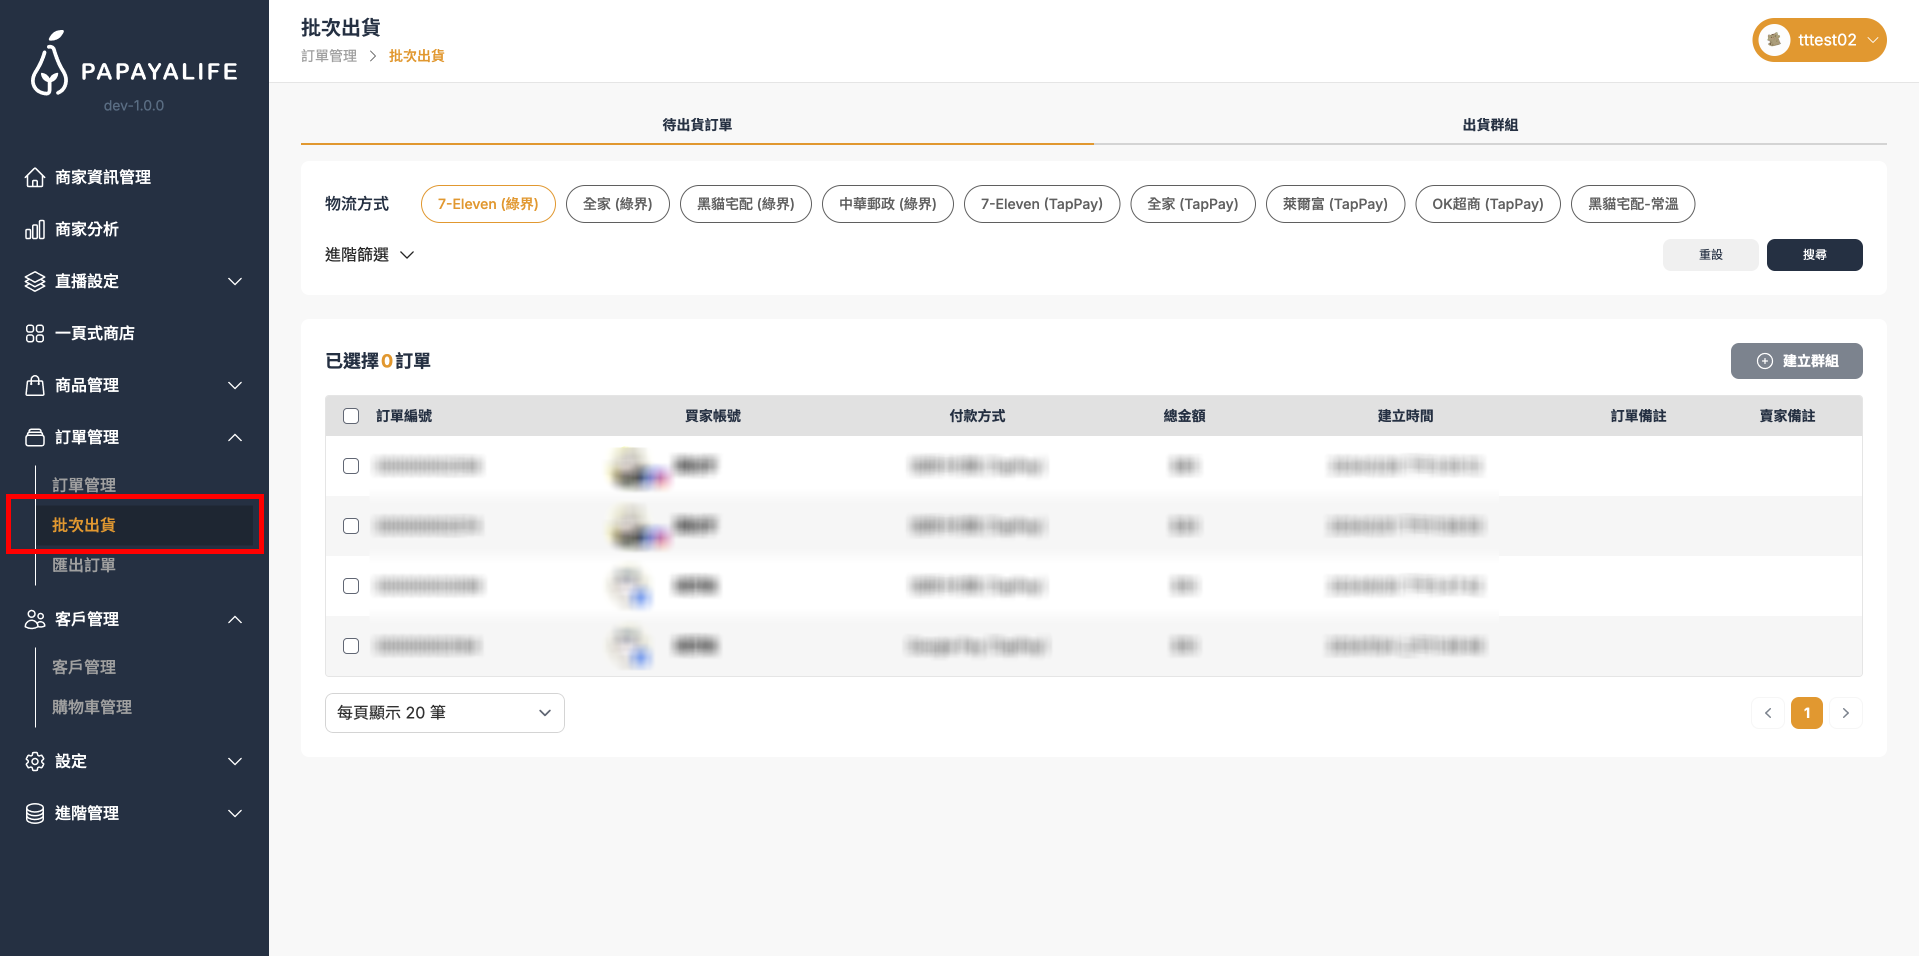The width and height of the screenshot is (1919, 956).
Task: Click the tttest02 user avatar icon
Action: pos(1774,40)
